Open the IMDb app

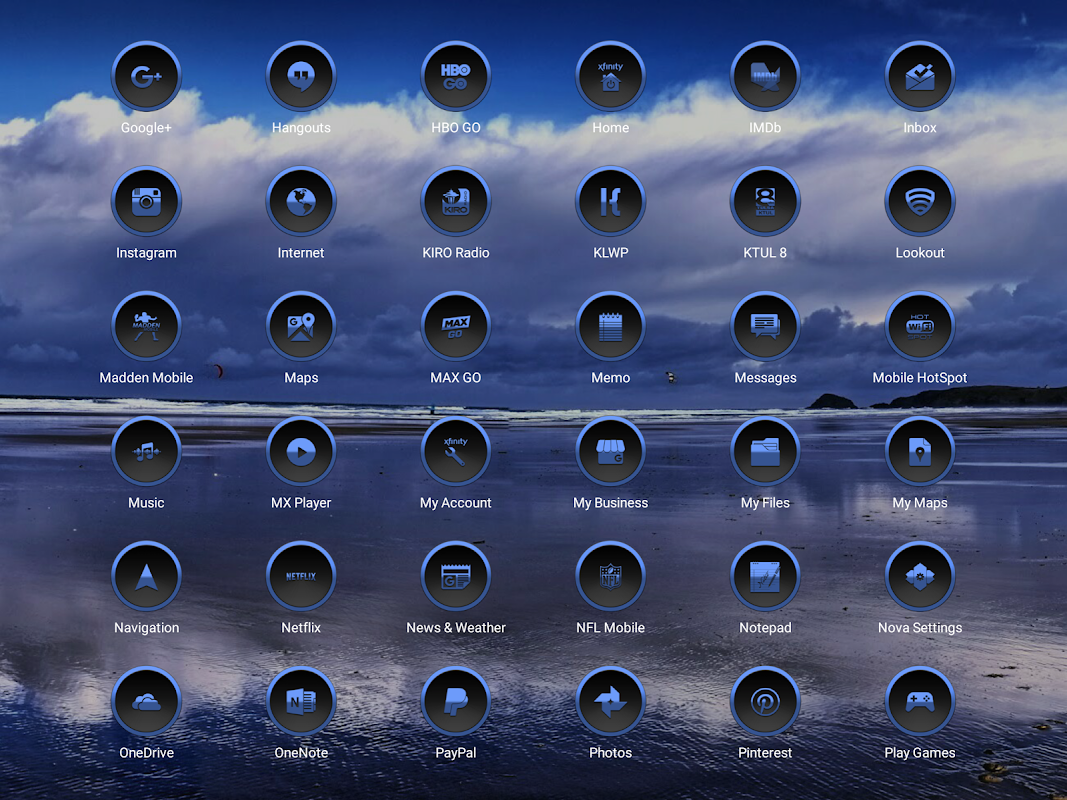pos(765,76)
